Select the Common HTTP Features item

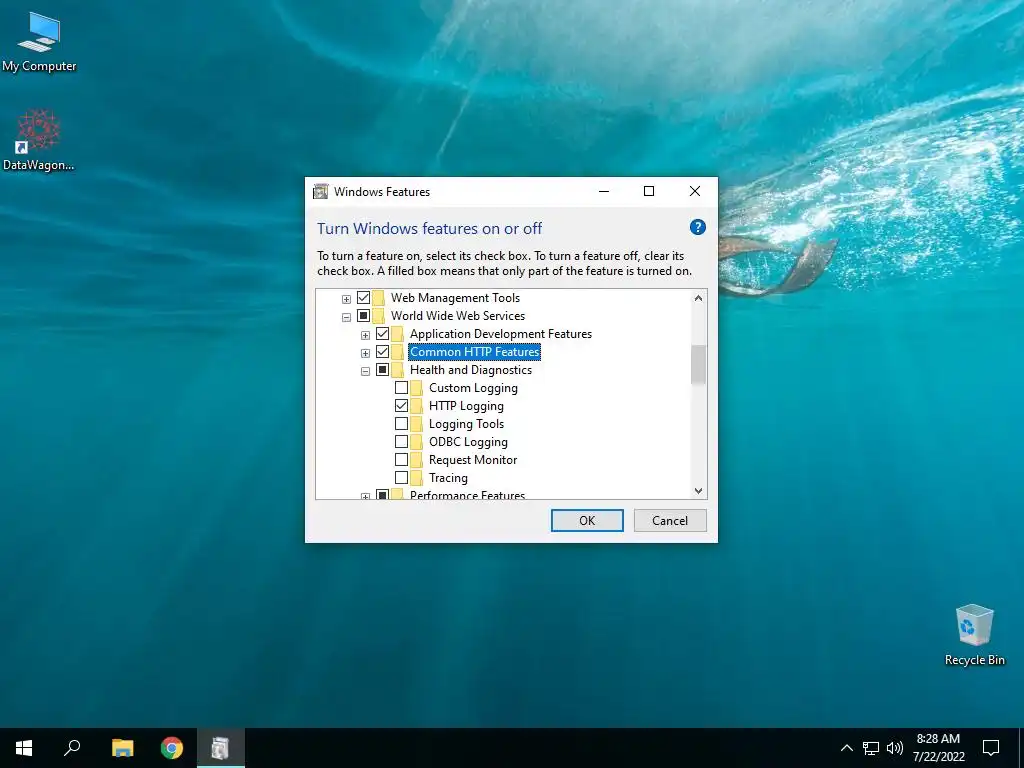click(x=475, y=352)
